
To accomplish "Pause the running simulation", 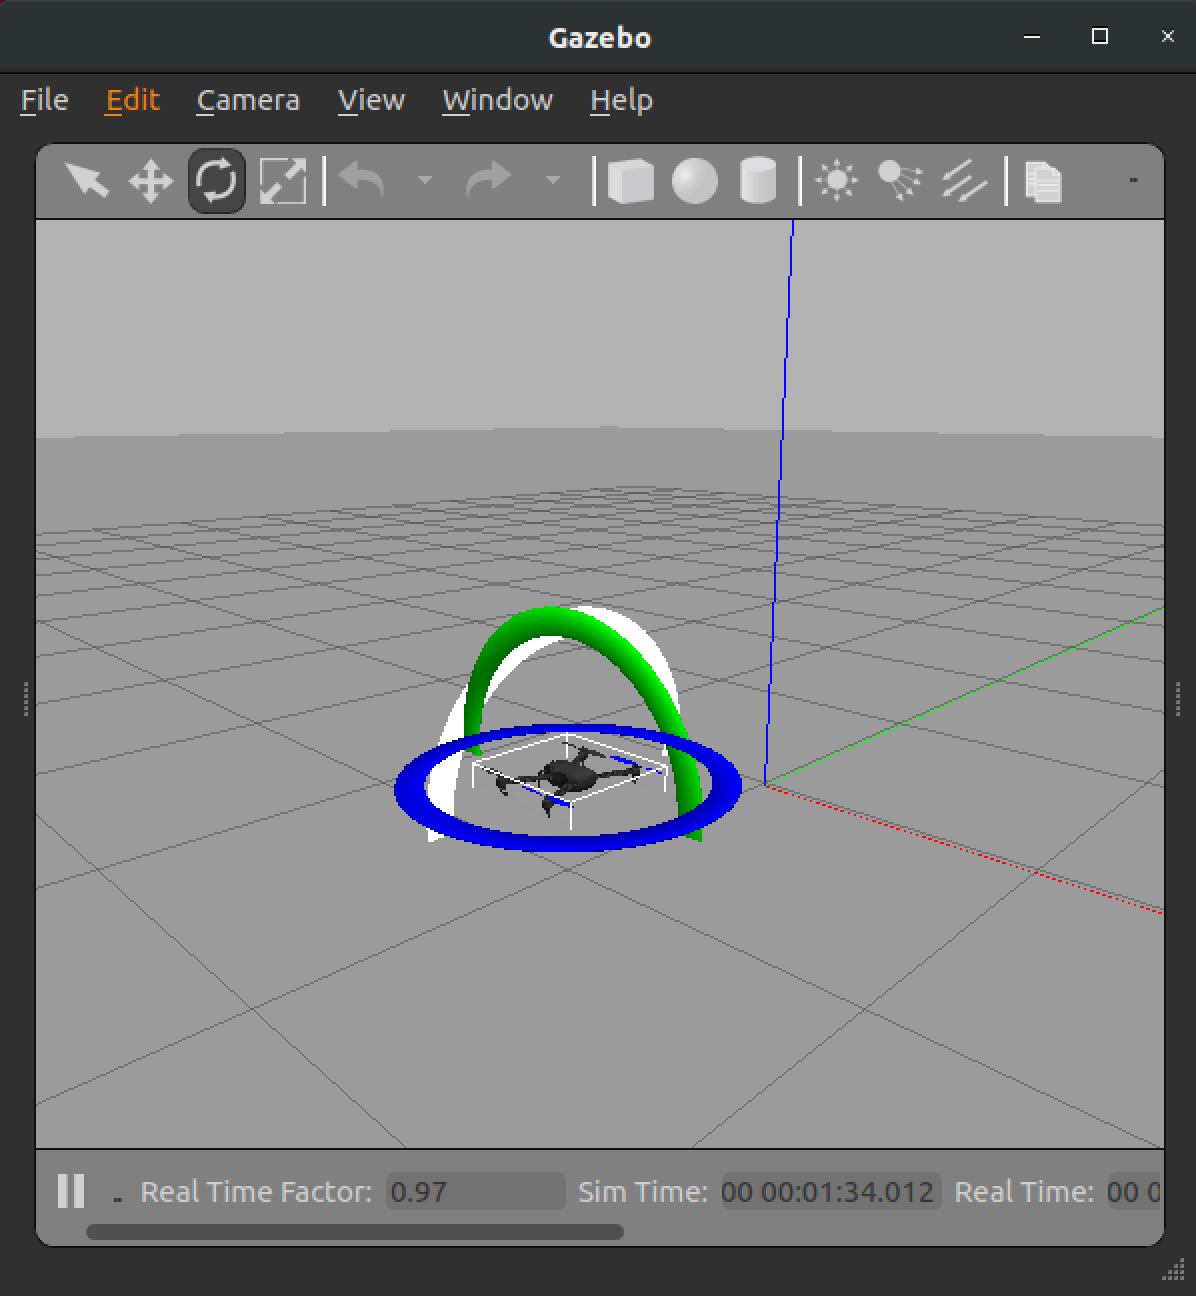I will (x=70, y=1191).
